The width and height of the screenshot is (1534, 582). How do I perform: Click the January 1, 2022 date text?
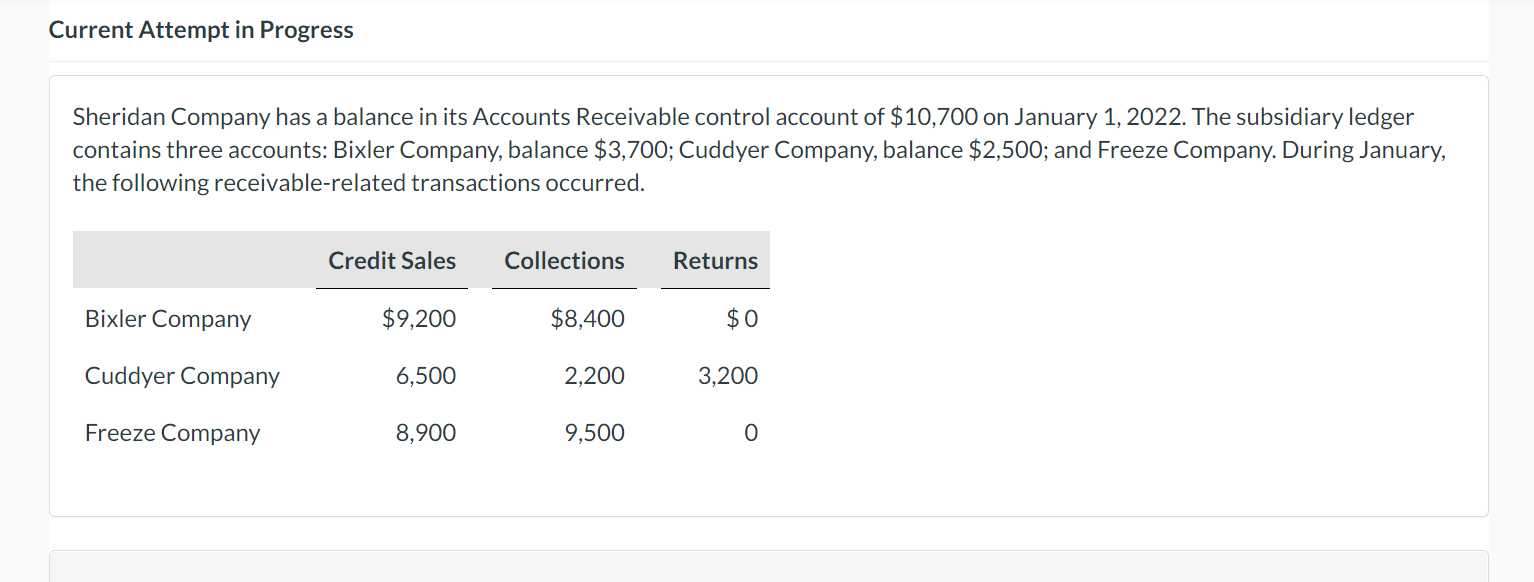click(x=1095, y=117)
